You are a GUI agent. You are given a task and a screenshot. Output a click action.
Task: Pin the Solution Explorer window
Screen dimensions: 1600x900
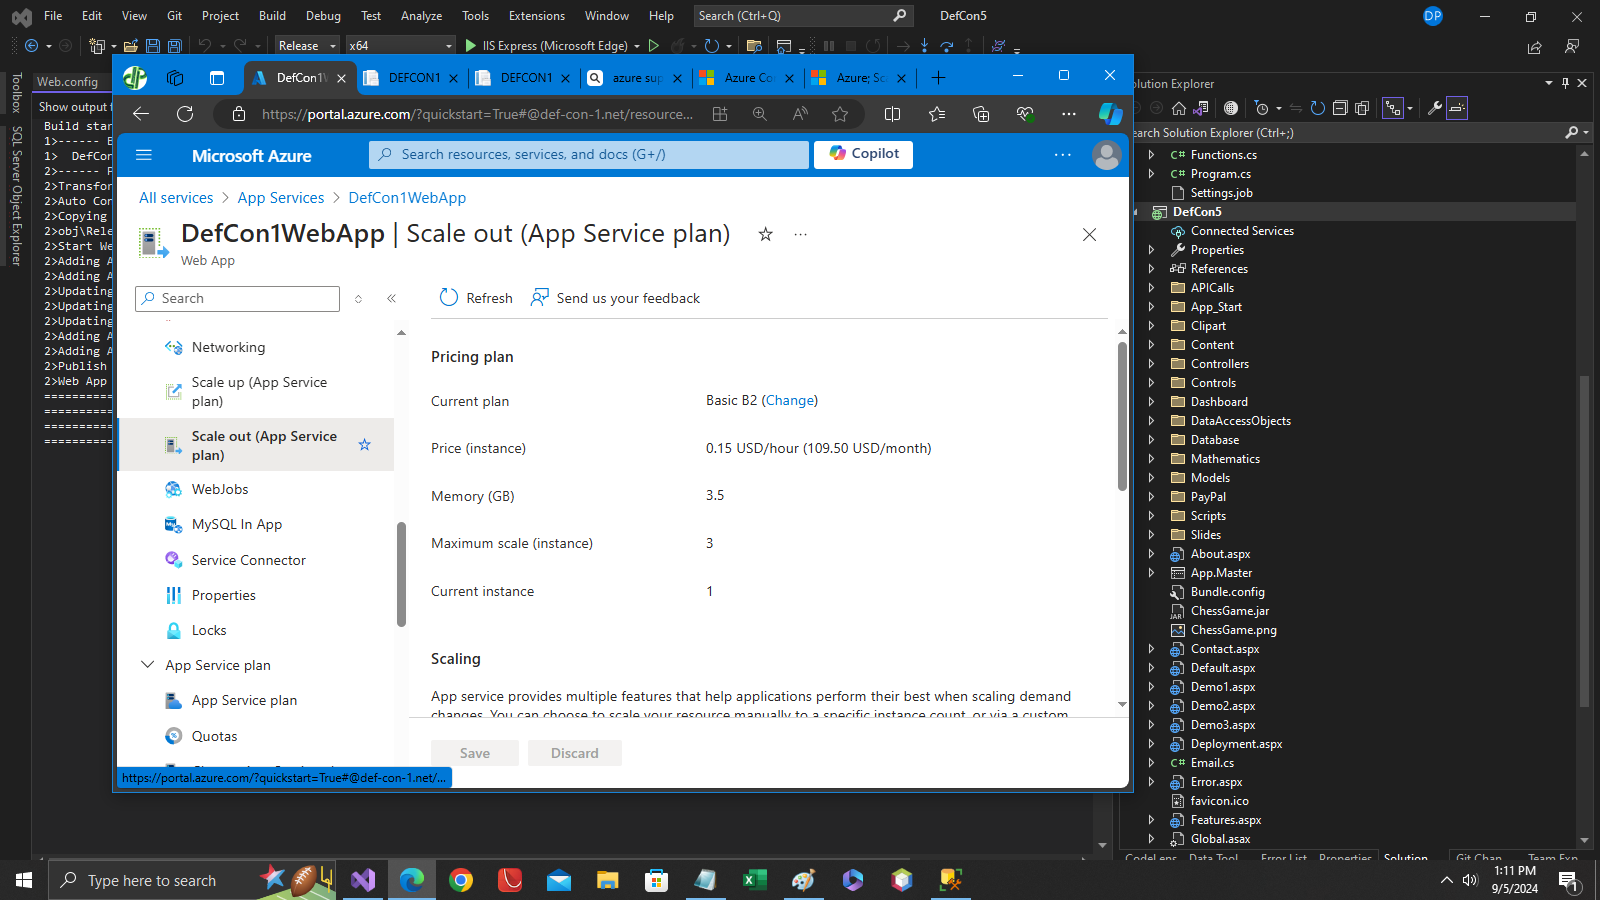pyautogui.click(x=1564, y=84)
